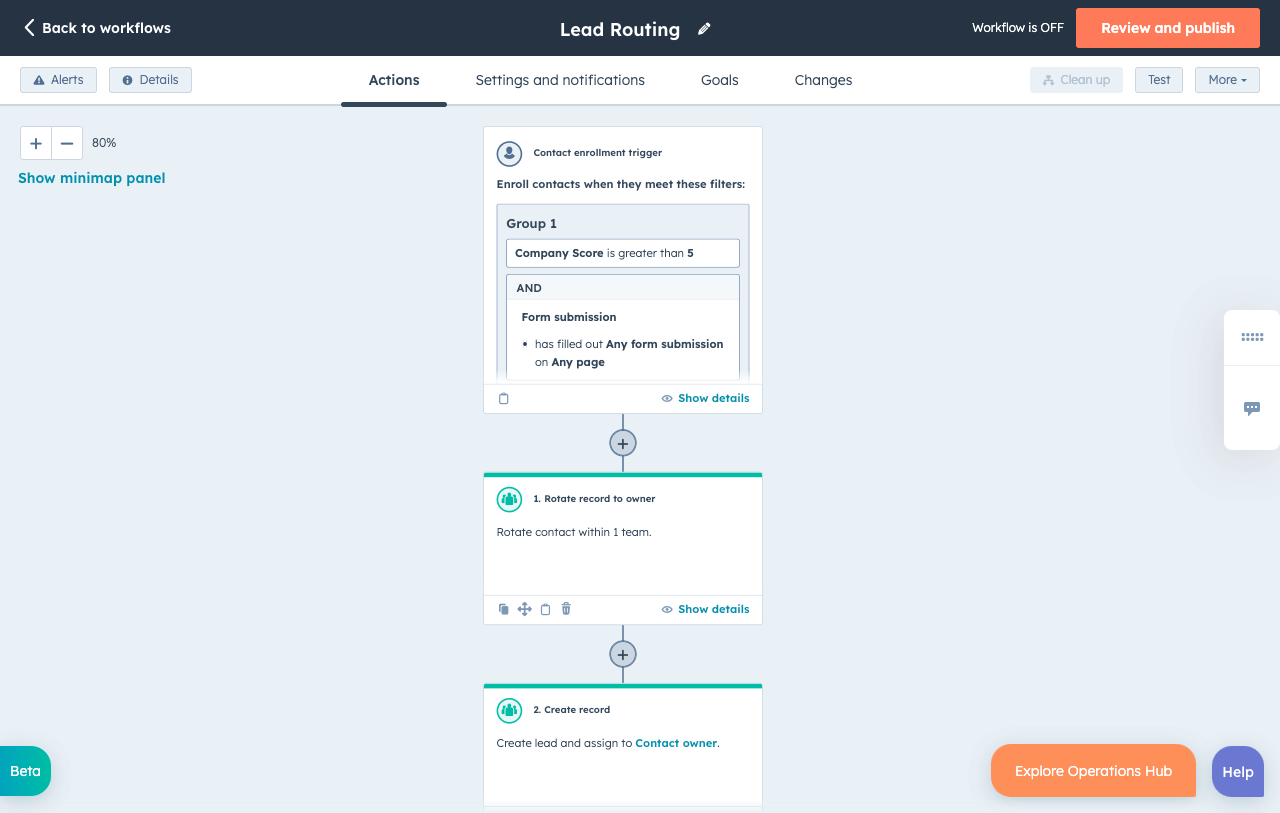Click the contact enrollment trigger avatar icon
Viewport: 1280px width, 813px height.
click(509, 154)
